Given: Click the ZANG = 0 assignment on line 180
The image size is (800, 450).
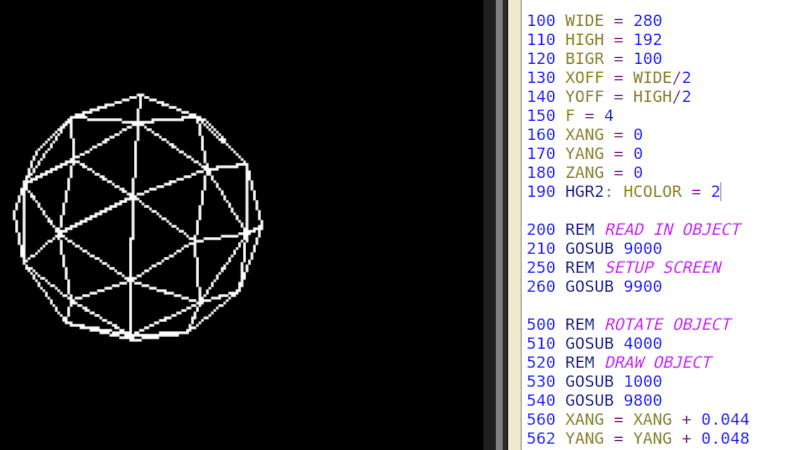Looking at the screenshot, I should pos(603,172).
